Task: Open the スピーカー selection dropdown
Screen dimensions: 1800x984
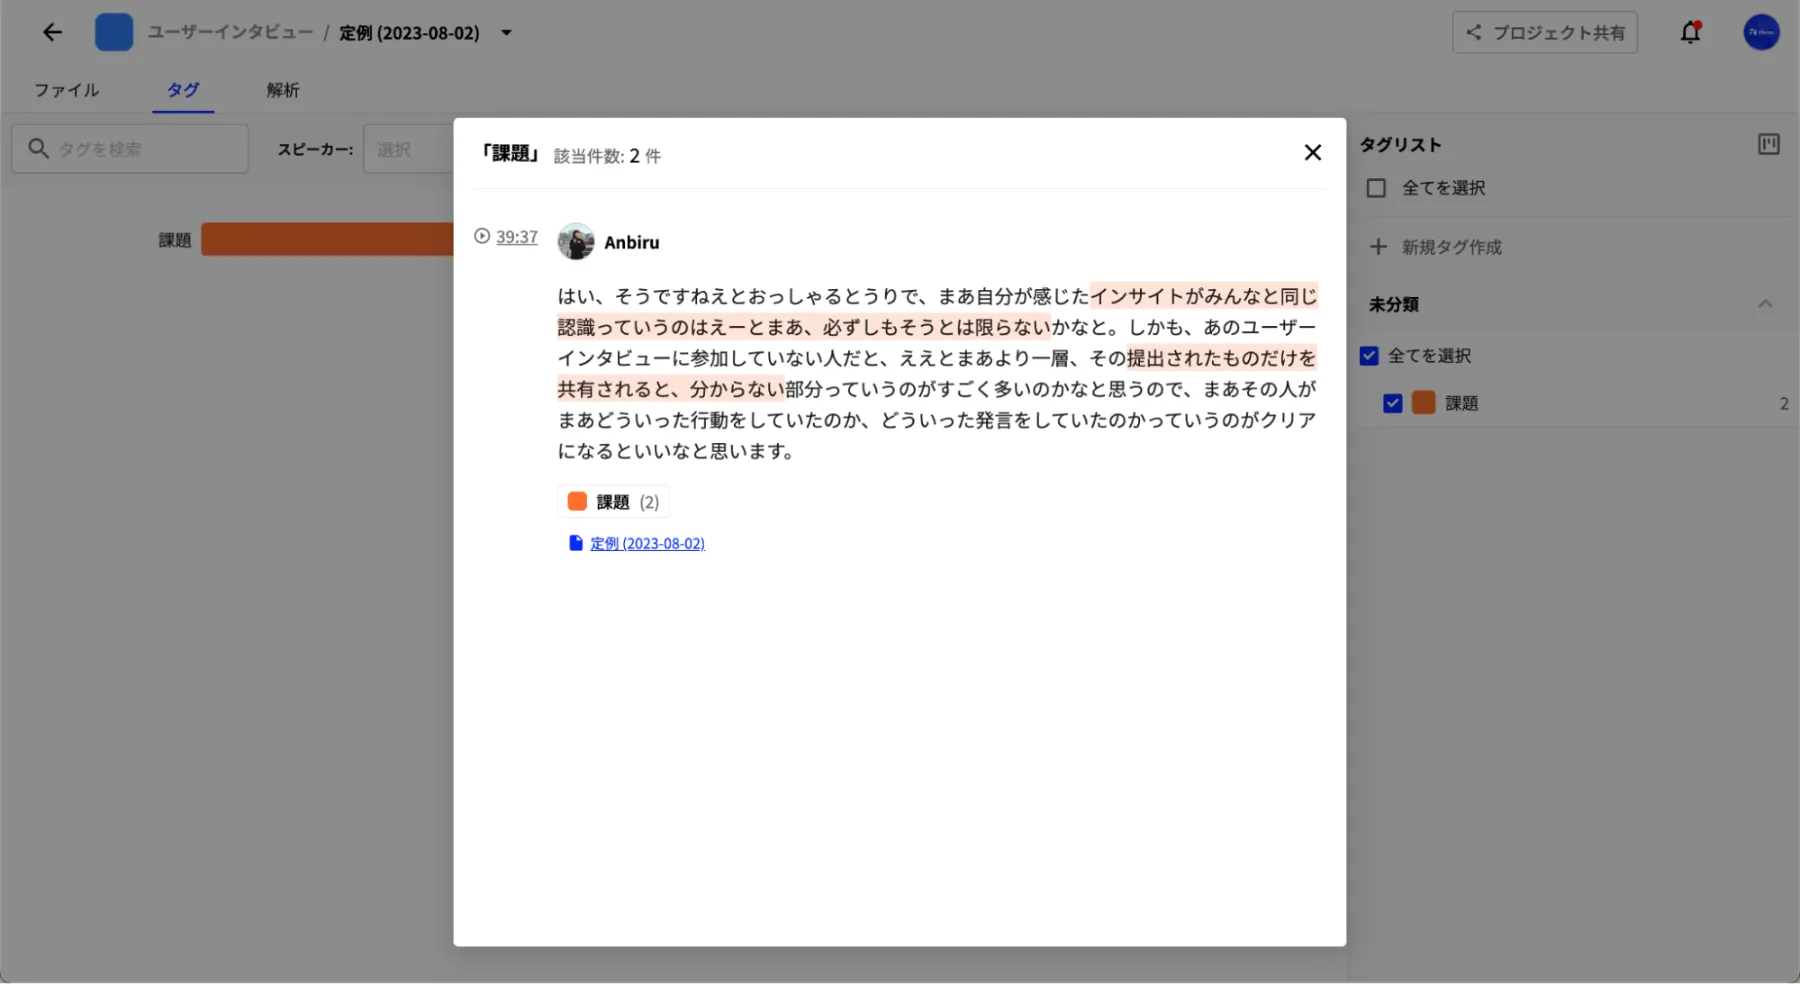Action: click(x=408, y=149)
